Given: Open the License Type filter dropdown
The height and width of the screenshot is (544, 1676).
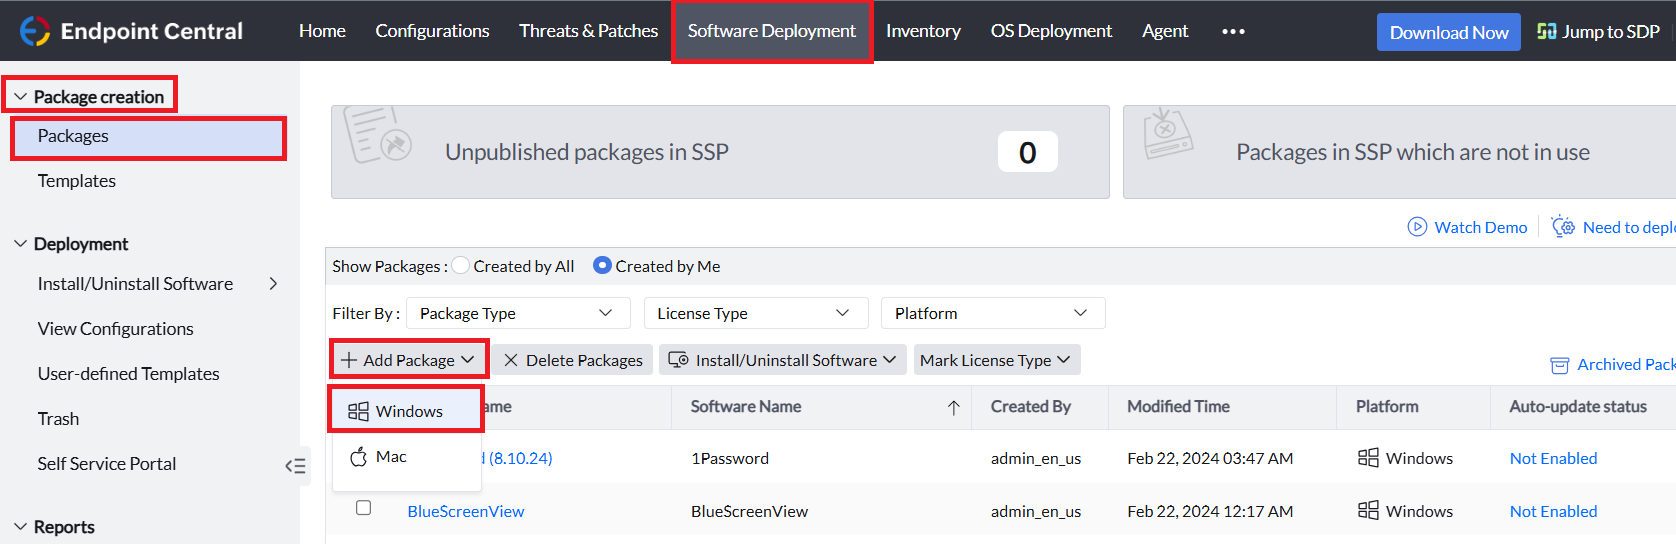Looking at the screenshot, I should pyautogui.click(x=755, y=313).
